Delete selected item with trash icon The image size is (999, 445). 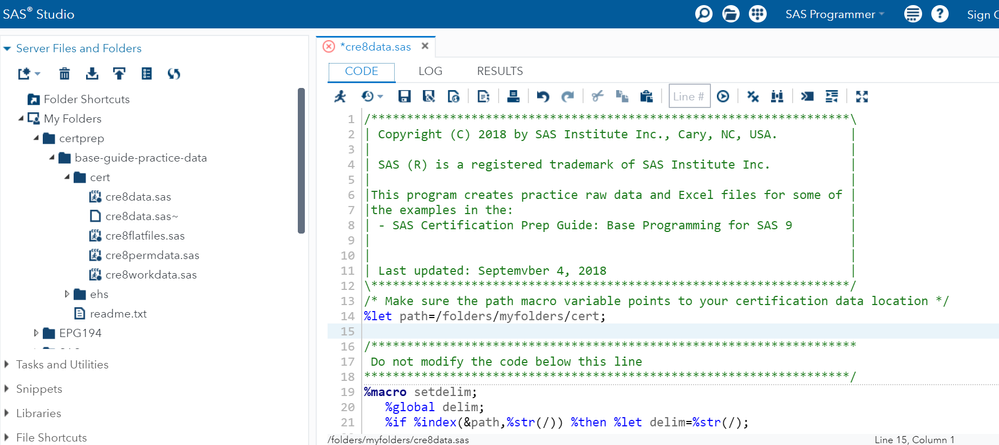pos(64,74)
